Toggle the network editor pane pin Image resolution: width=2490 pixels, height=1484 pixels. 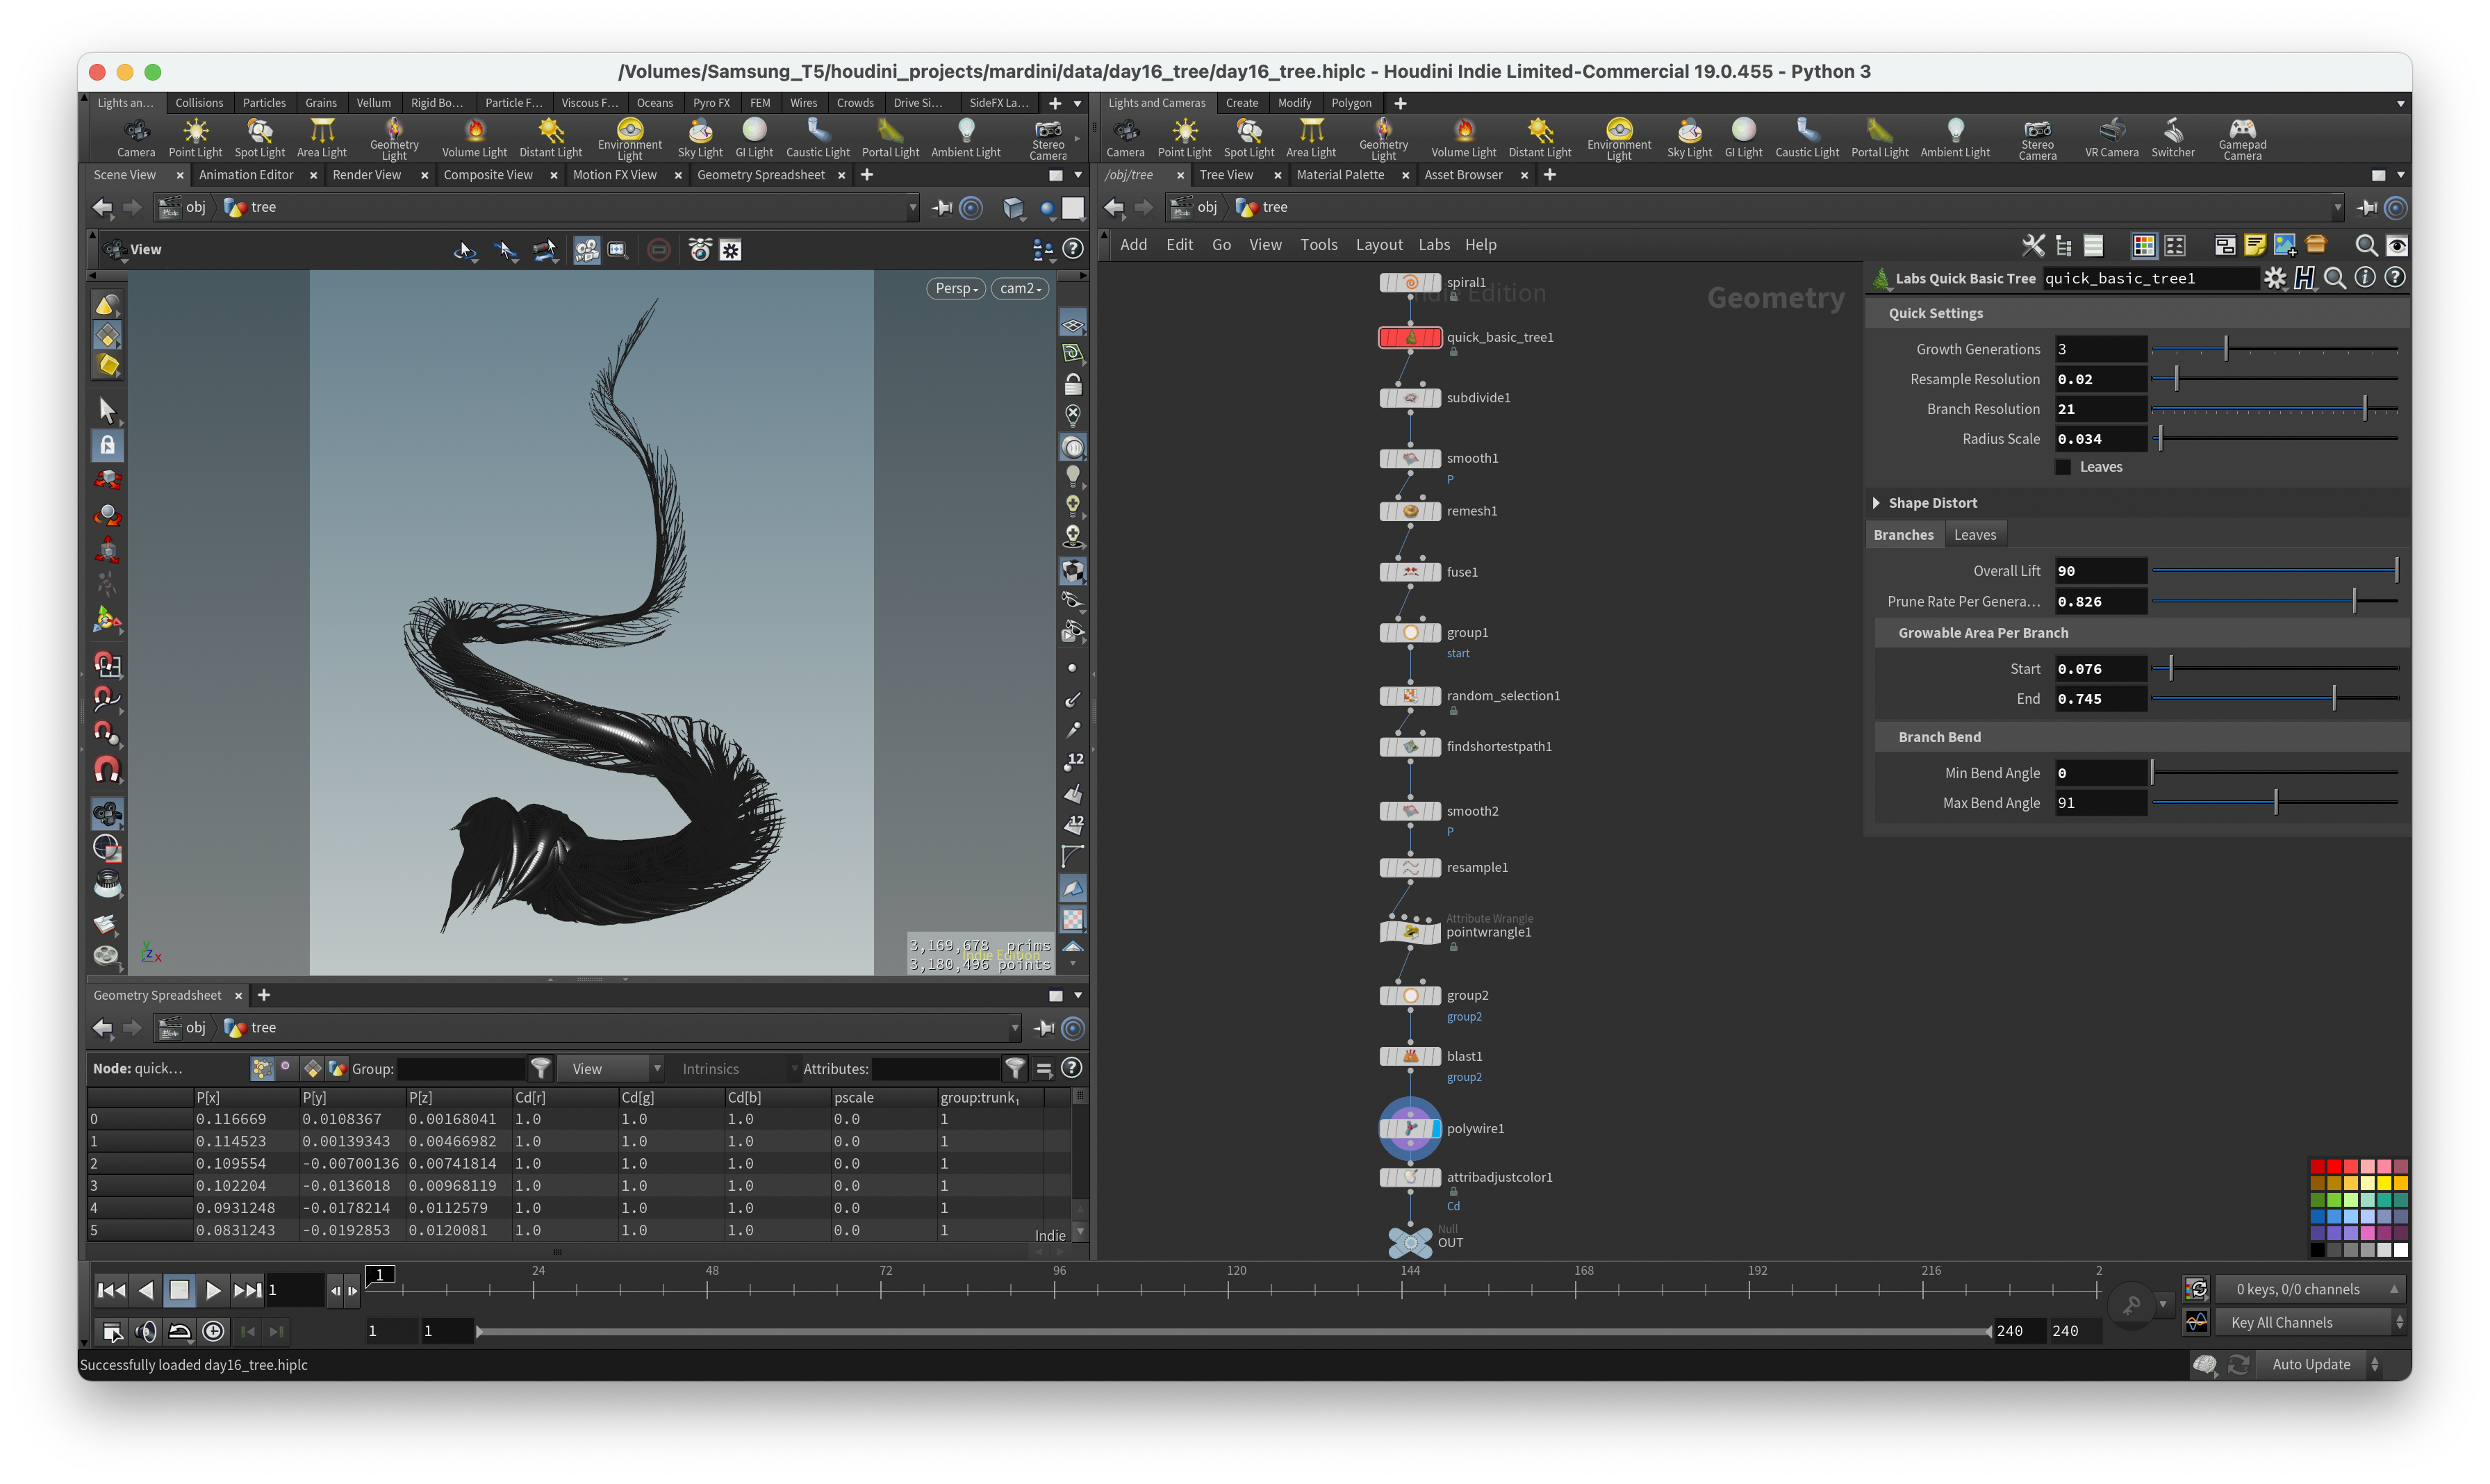pos(2366,208)
